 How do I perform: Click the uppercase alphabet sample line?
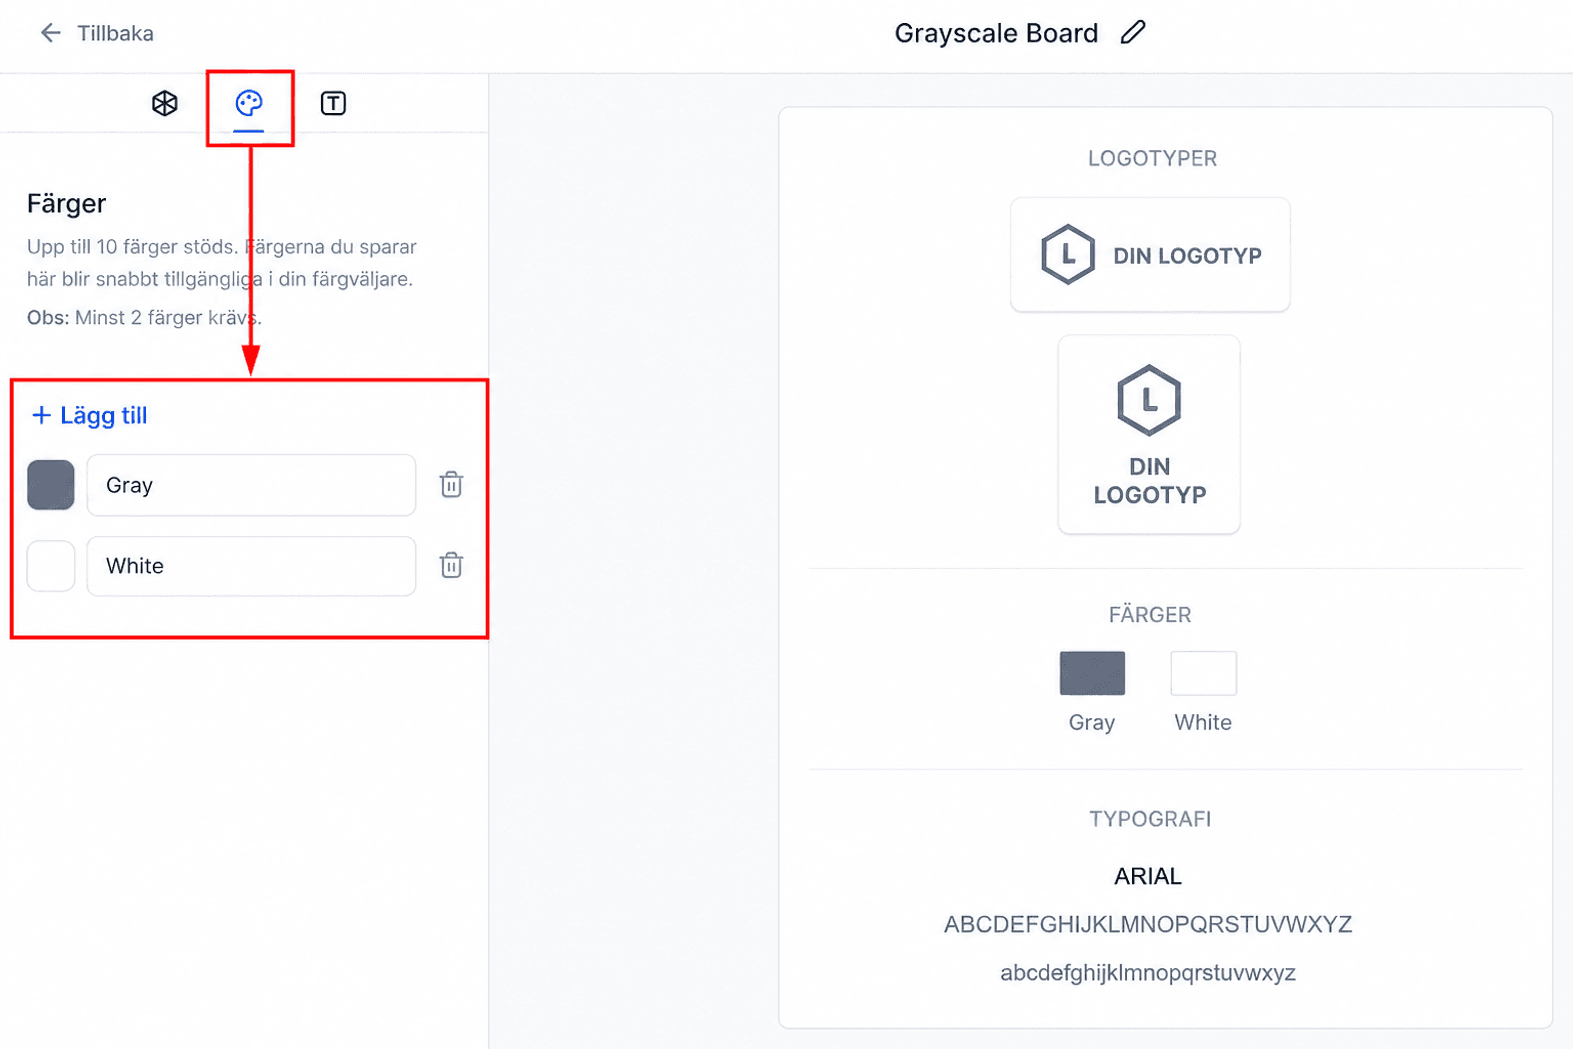click(1148, 924)
